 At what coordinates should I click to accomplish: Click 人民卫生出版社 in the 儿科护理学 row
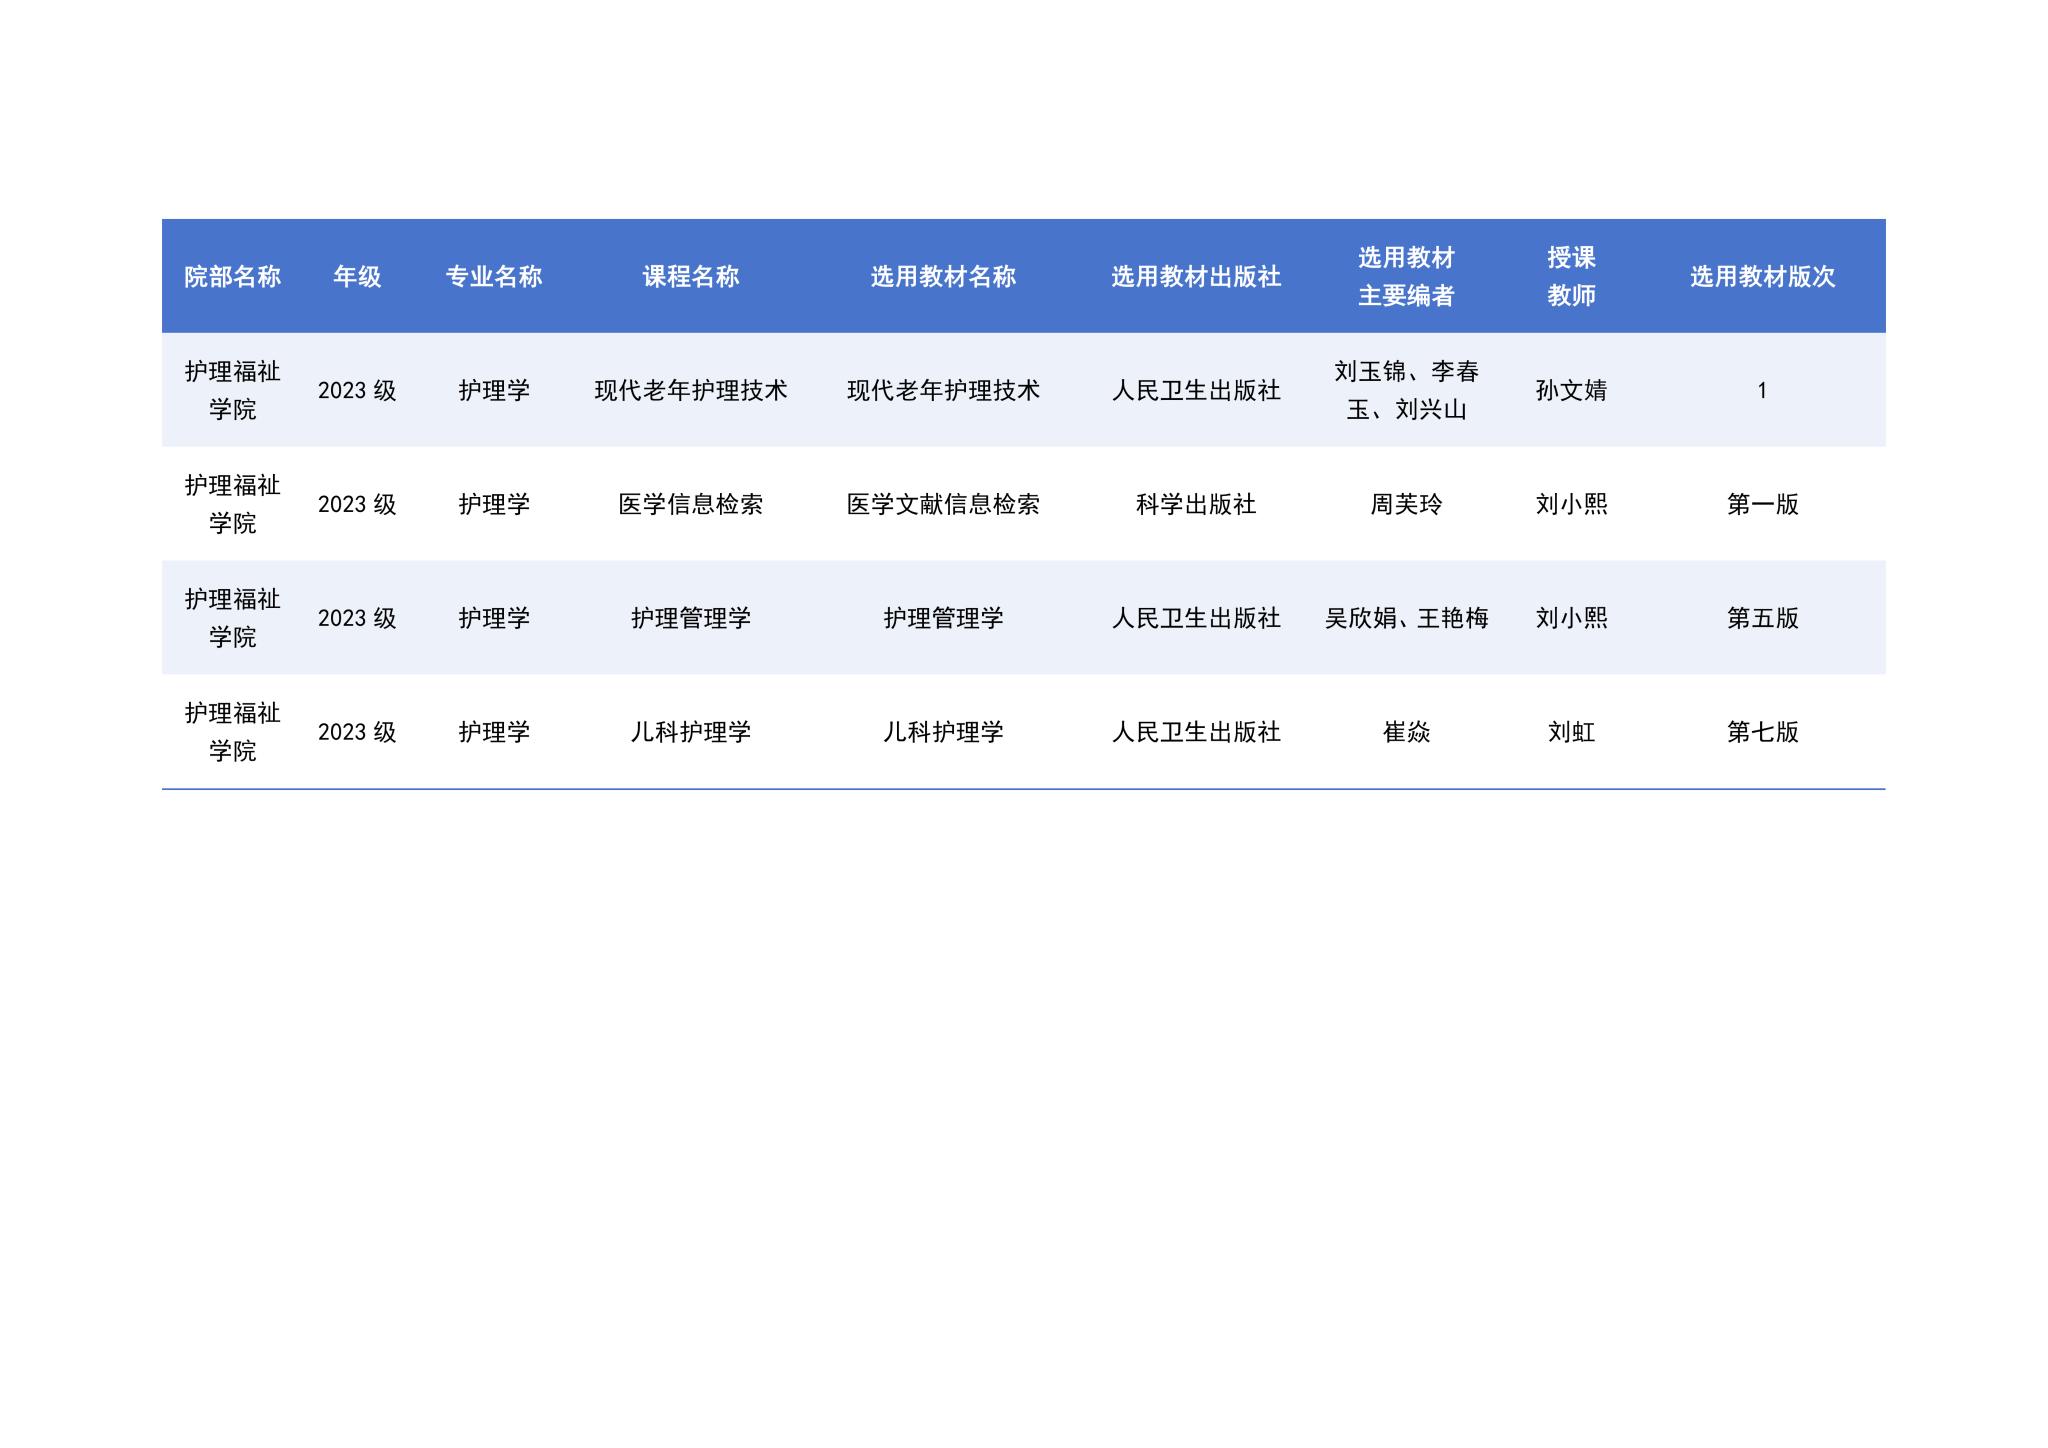tap(1196, 733)
